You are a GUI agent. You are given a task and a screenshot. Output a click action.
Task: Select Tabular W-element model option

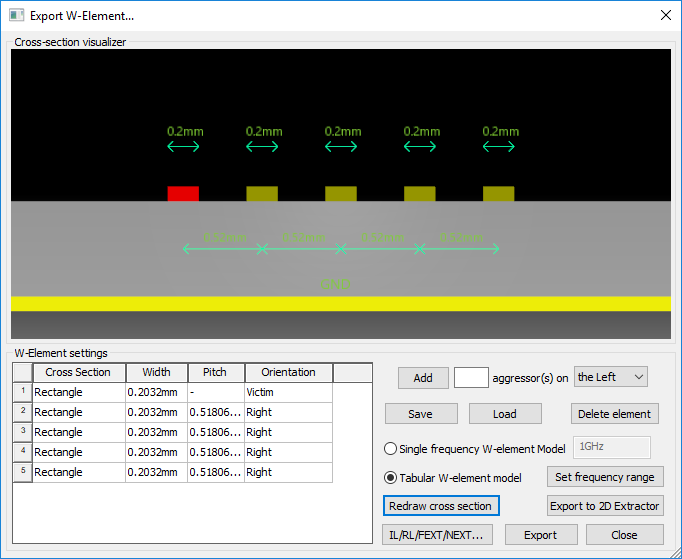[x=391, y=477]
